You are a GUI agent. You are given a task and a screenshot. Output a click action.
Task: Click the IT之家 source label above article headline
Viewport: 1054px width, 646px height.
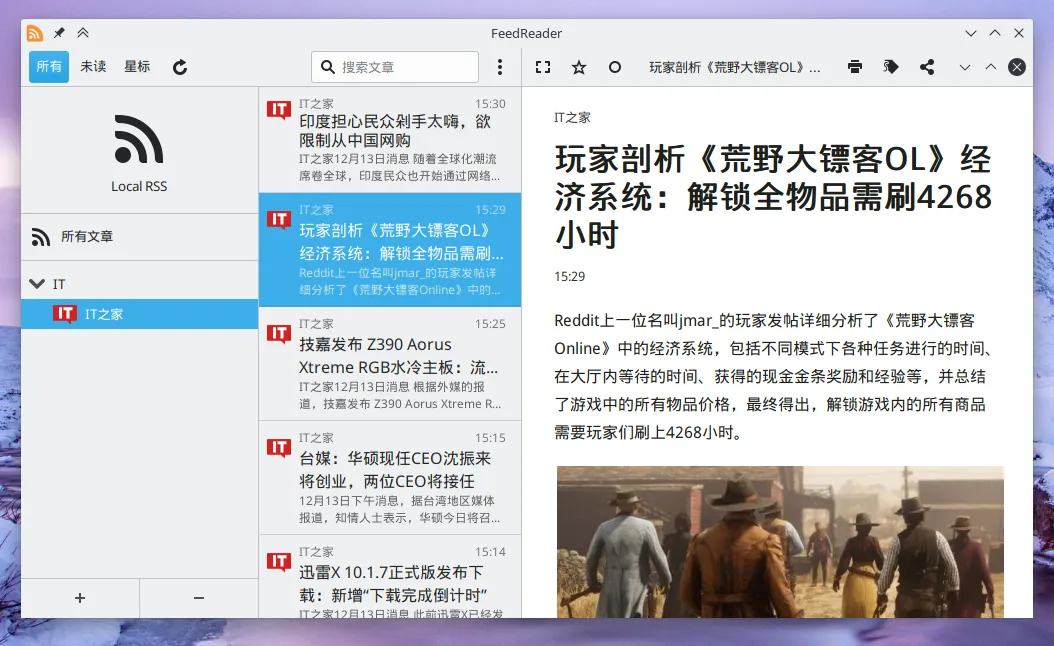(572, 118)
